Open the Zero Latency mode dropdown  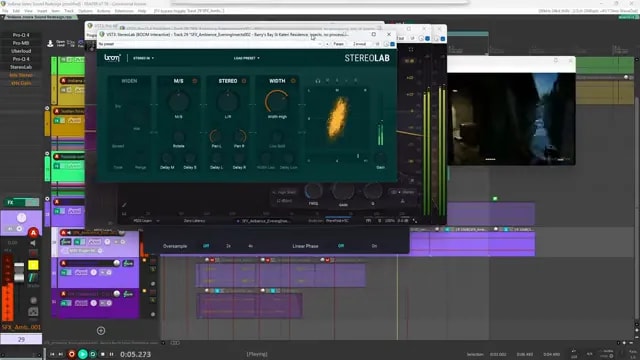click(194, 221)
